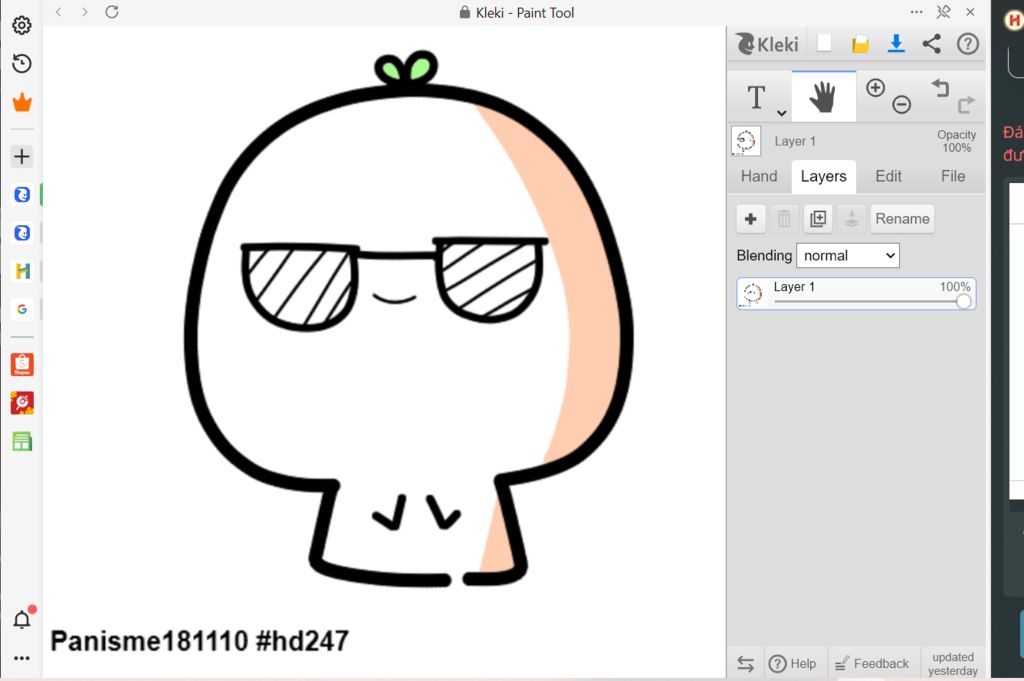This screenshot has width=1024, height=681.
Task: Add a new layer
Action: (x=750, y=219)
